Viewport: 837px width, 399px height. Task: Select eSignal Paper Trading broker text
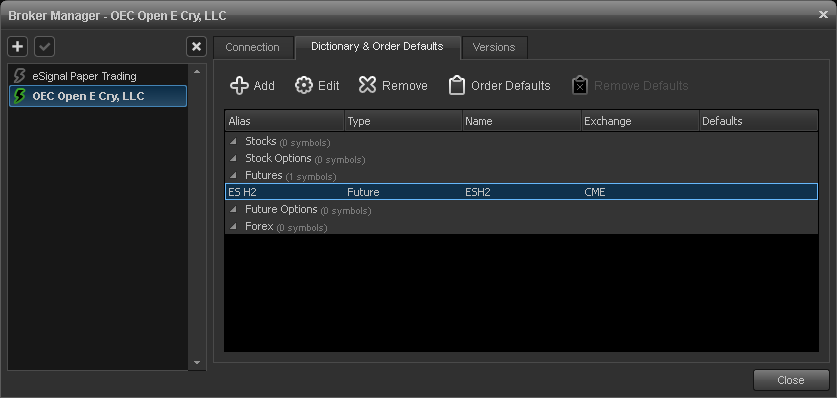pos(84,76)
